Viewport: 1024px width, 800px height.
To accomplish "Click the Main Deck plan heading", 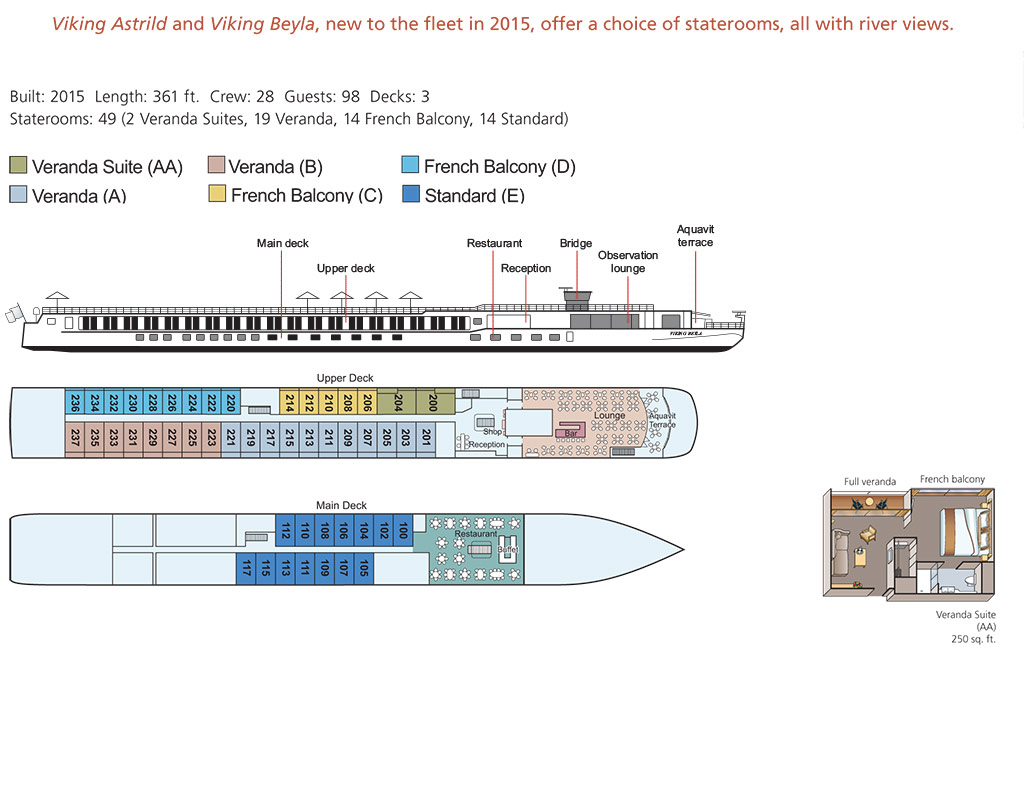I will coord(341,505).
